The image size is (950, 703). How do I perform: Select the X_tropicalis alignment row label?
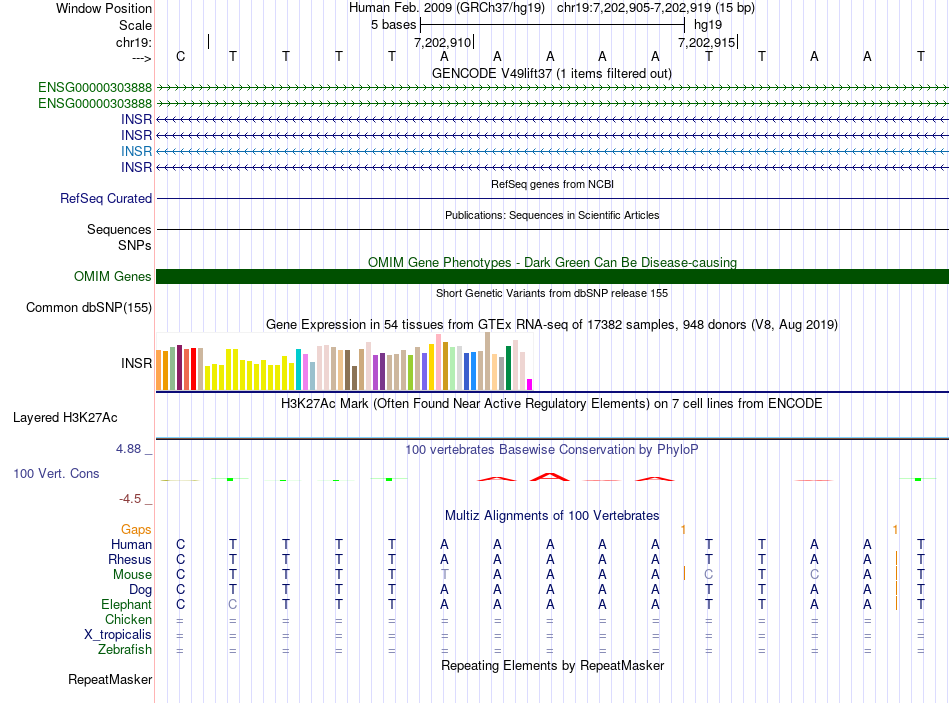coord(118,635)
